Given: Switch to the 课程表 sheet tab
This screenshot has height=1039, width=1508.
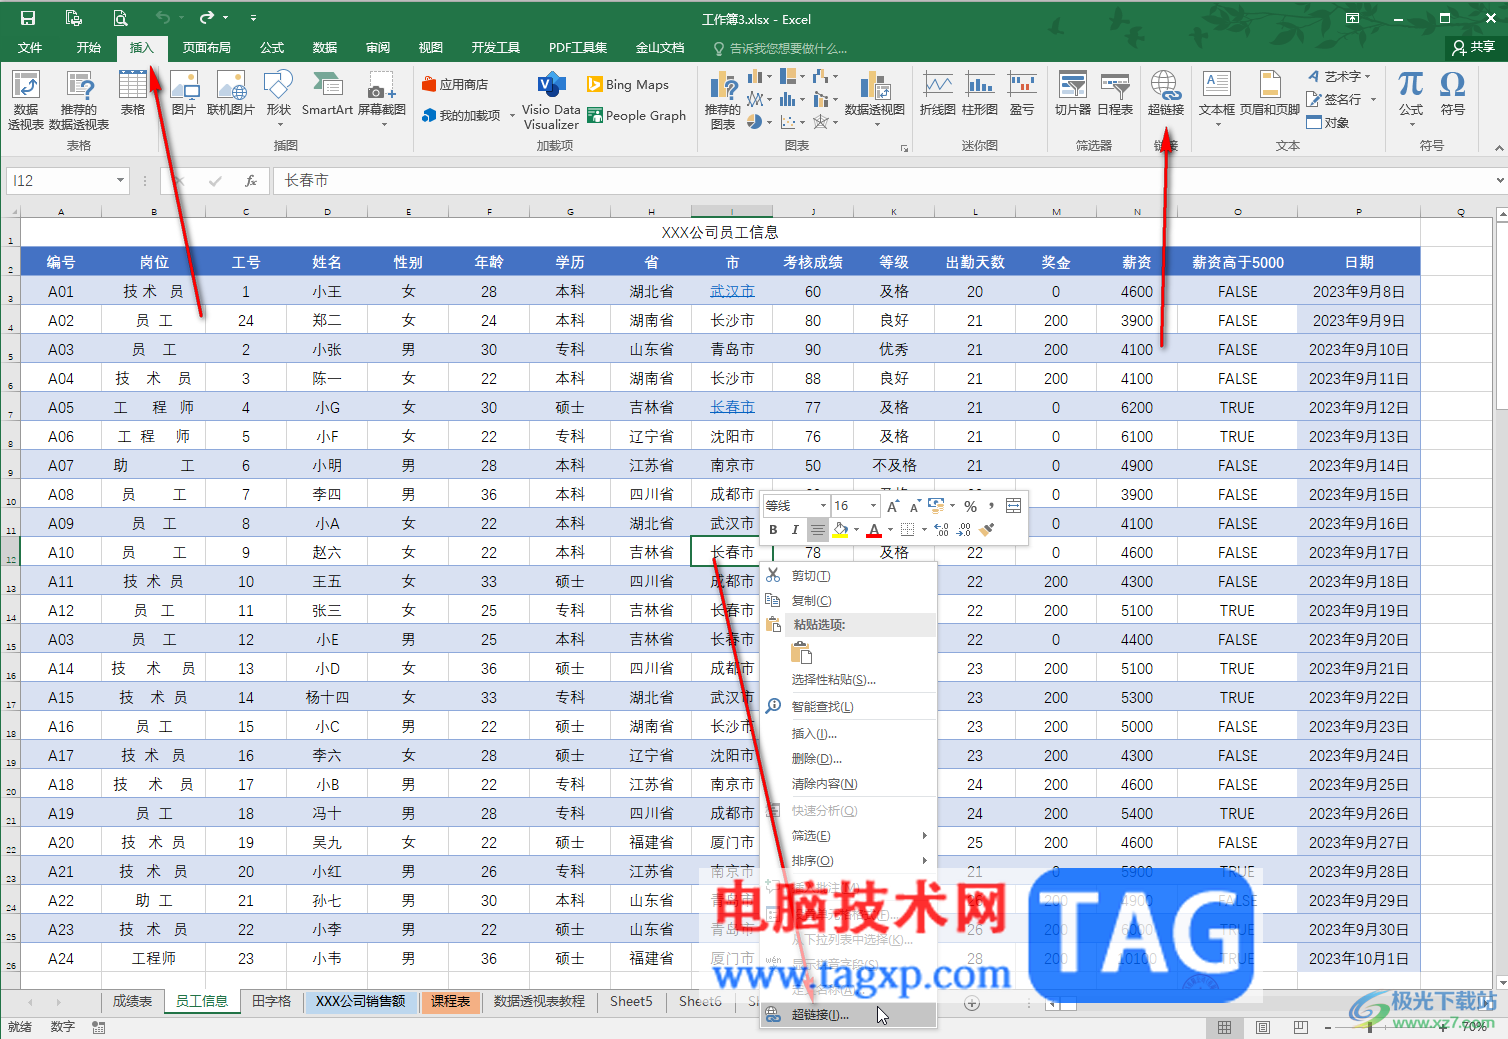Looking at the screenshot, I should coord(451,1001).
